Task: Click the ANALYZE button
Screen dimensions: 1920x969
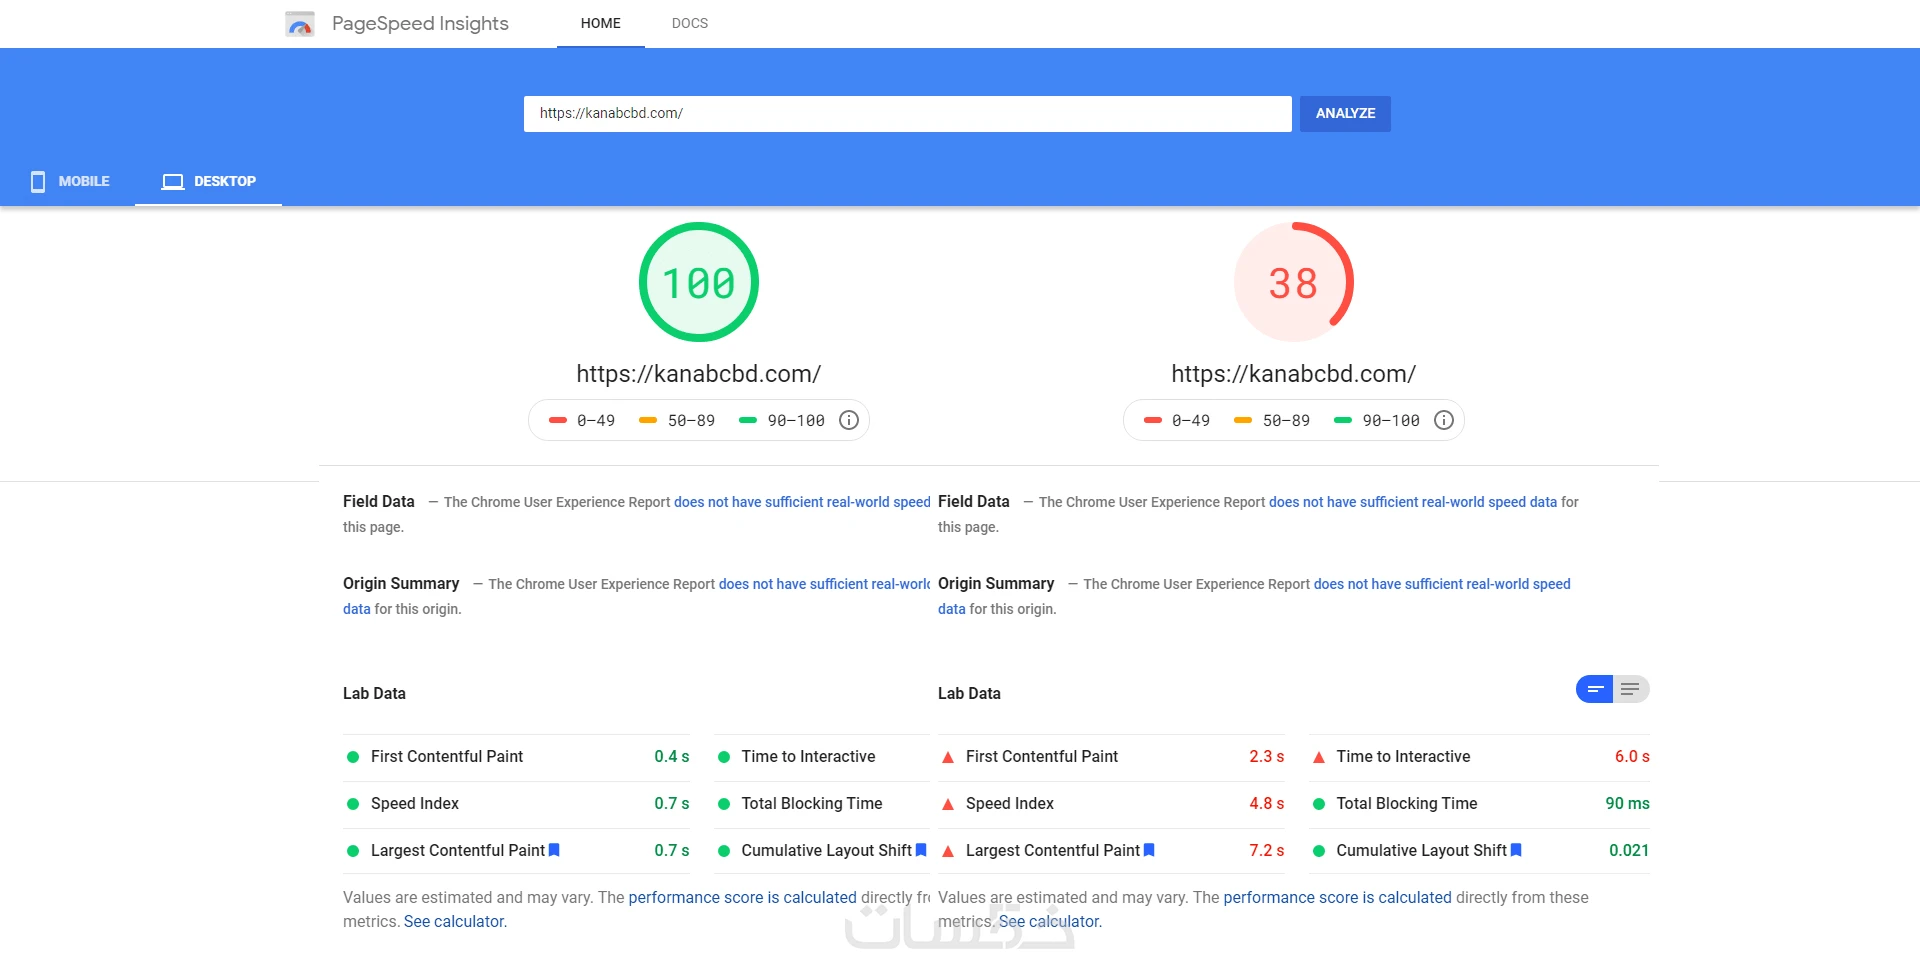Action: pos(1345,113)
